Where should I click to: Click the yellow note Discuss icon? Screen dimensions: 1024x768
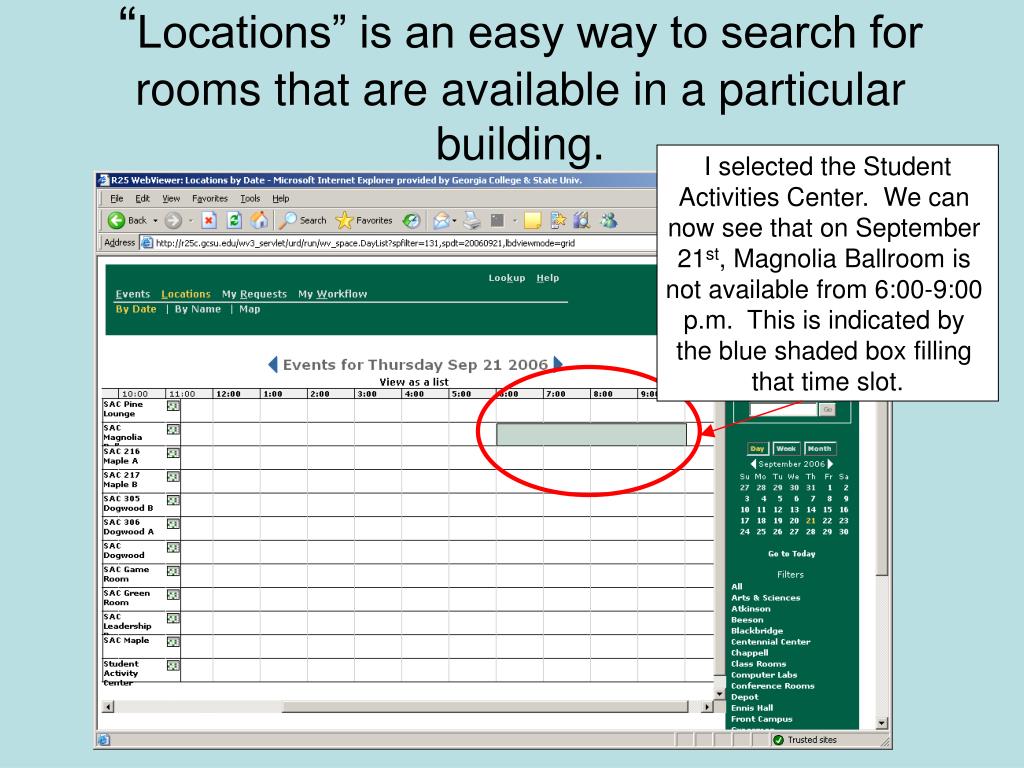coord(532,221)
